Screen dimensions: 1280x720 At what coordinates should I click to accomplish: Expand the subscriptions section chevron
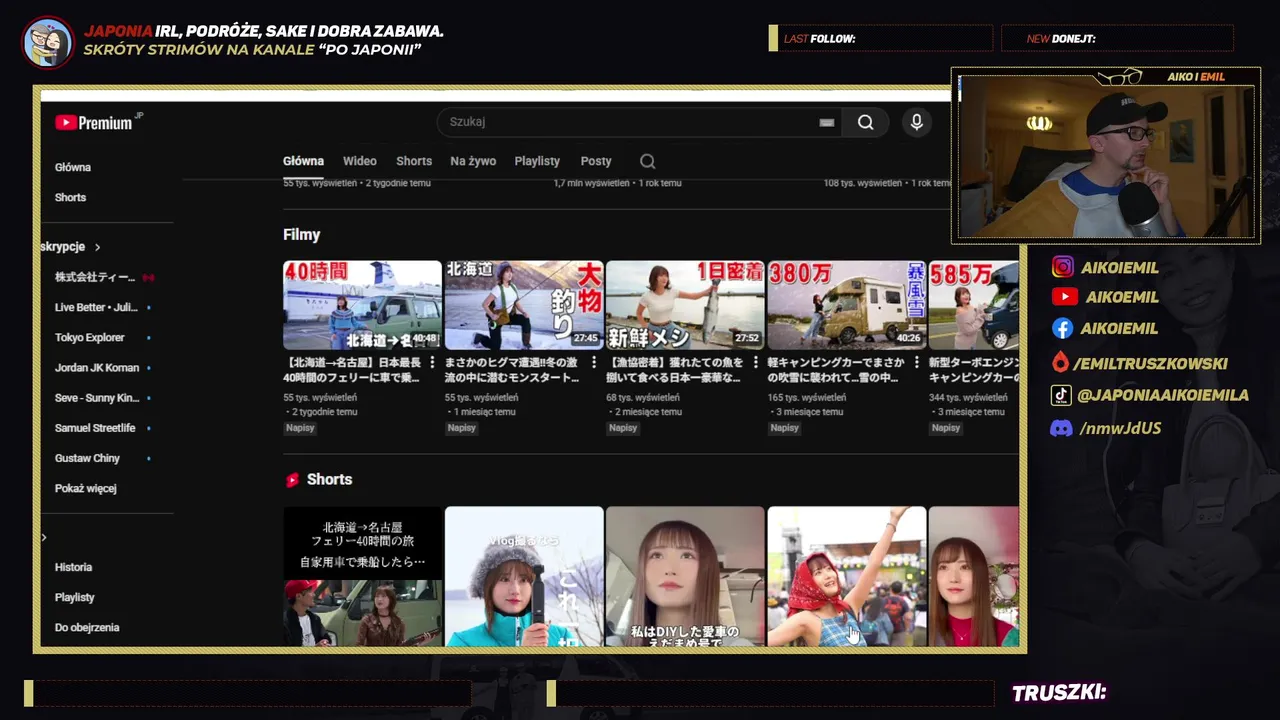pyautogui.click(x=97, y=247)
